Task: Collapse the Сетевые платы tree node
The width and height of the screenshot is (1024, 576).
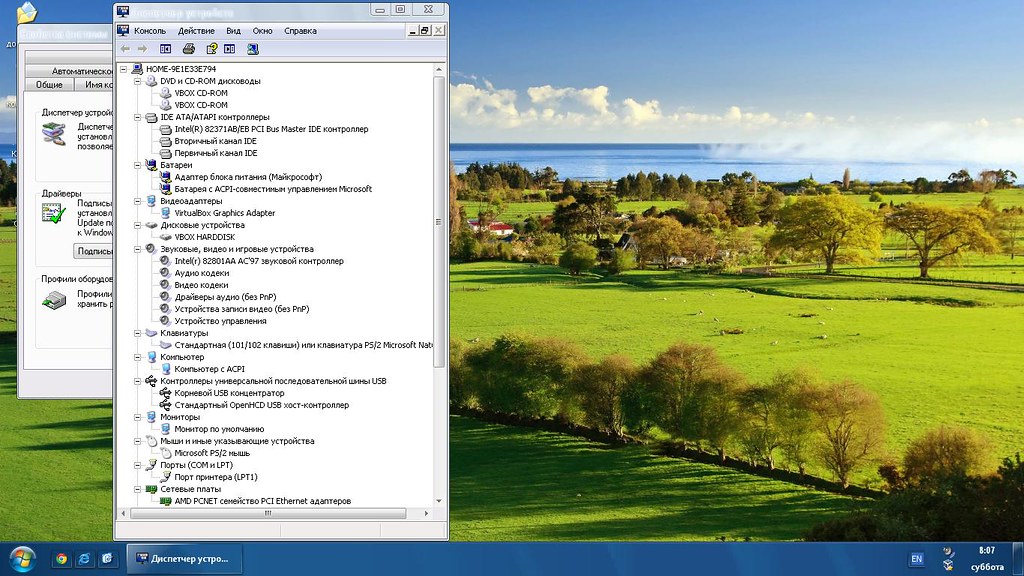Action: pyautogui.click(x=138, y=489)
